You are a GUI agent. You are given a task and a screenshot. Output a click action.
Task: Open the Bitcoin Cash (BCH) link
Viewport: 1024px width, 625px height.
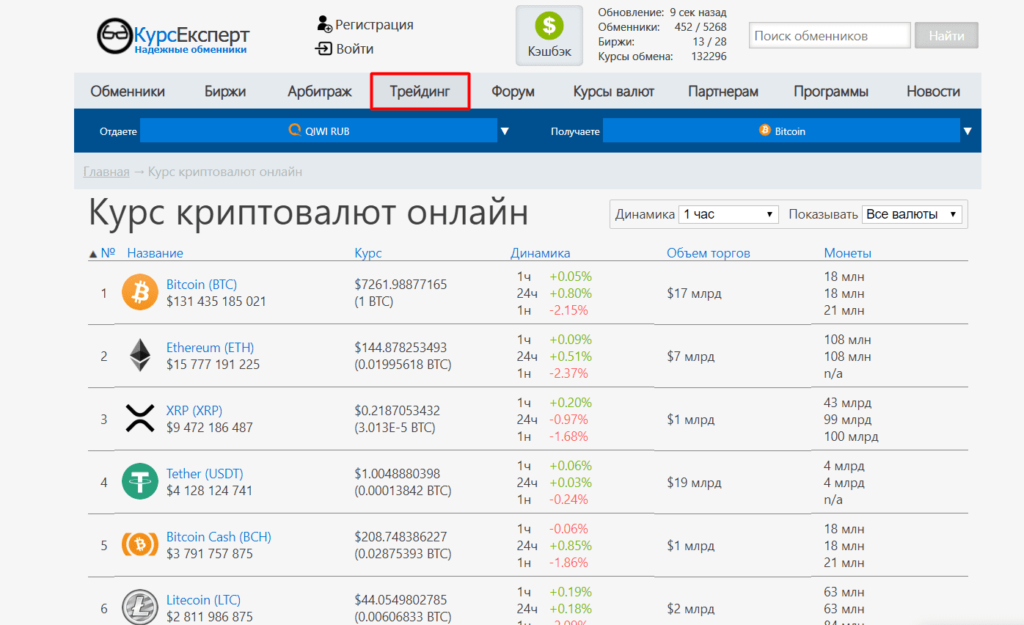click(x=218, y=537)
